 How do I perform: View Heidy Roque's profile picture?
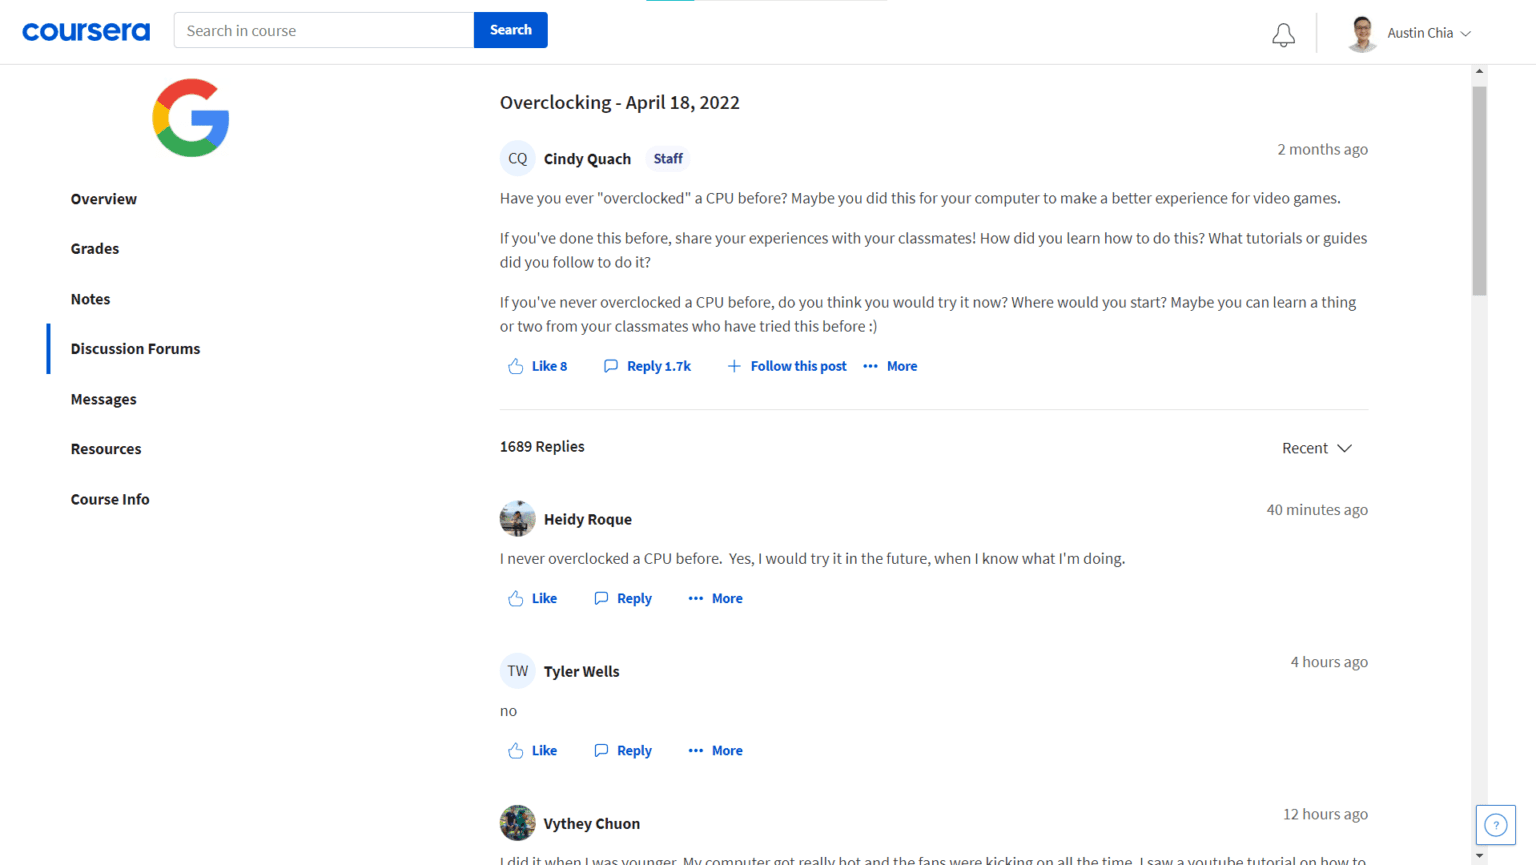pyautogui.click(x=517, y=518)
